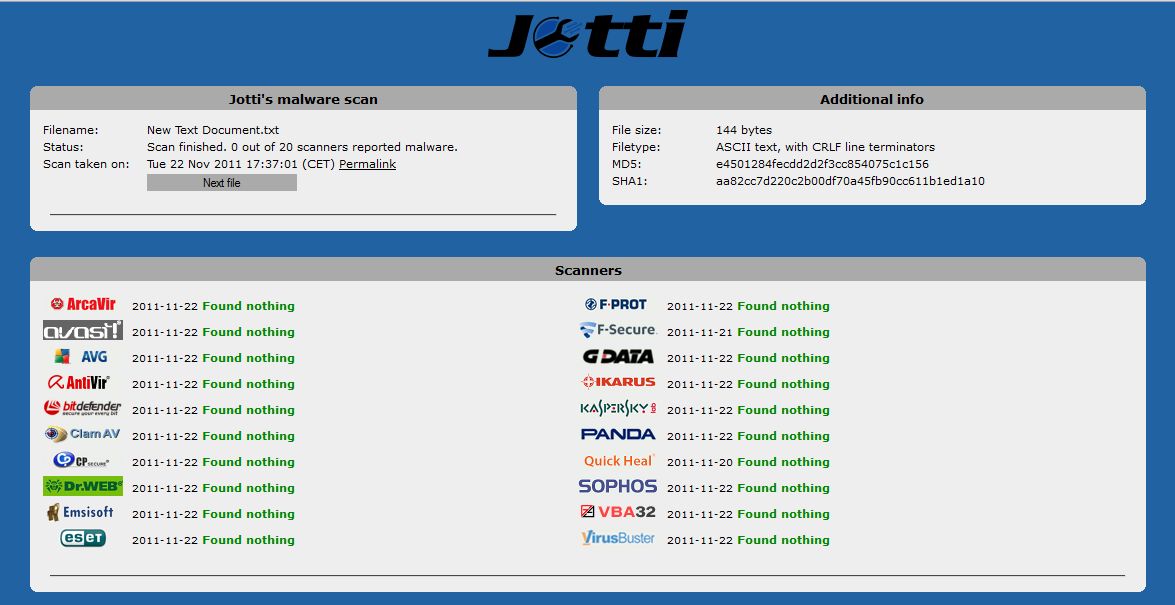Image resolution: width=1175 pixels, height=605 pixels.
Task: Click the VBA32 scanner logo
Action: pos(618,512)
